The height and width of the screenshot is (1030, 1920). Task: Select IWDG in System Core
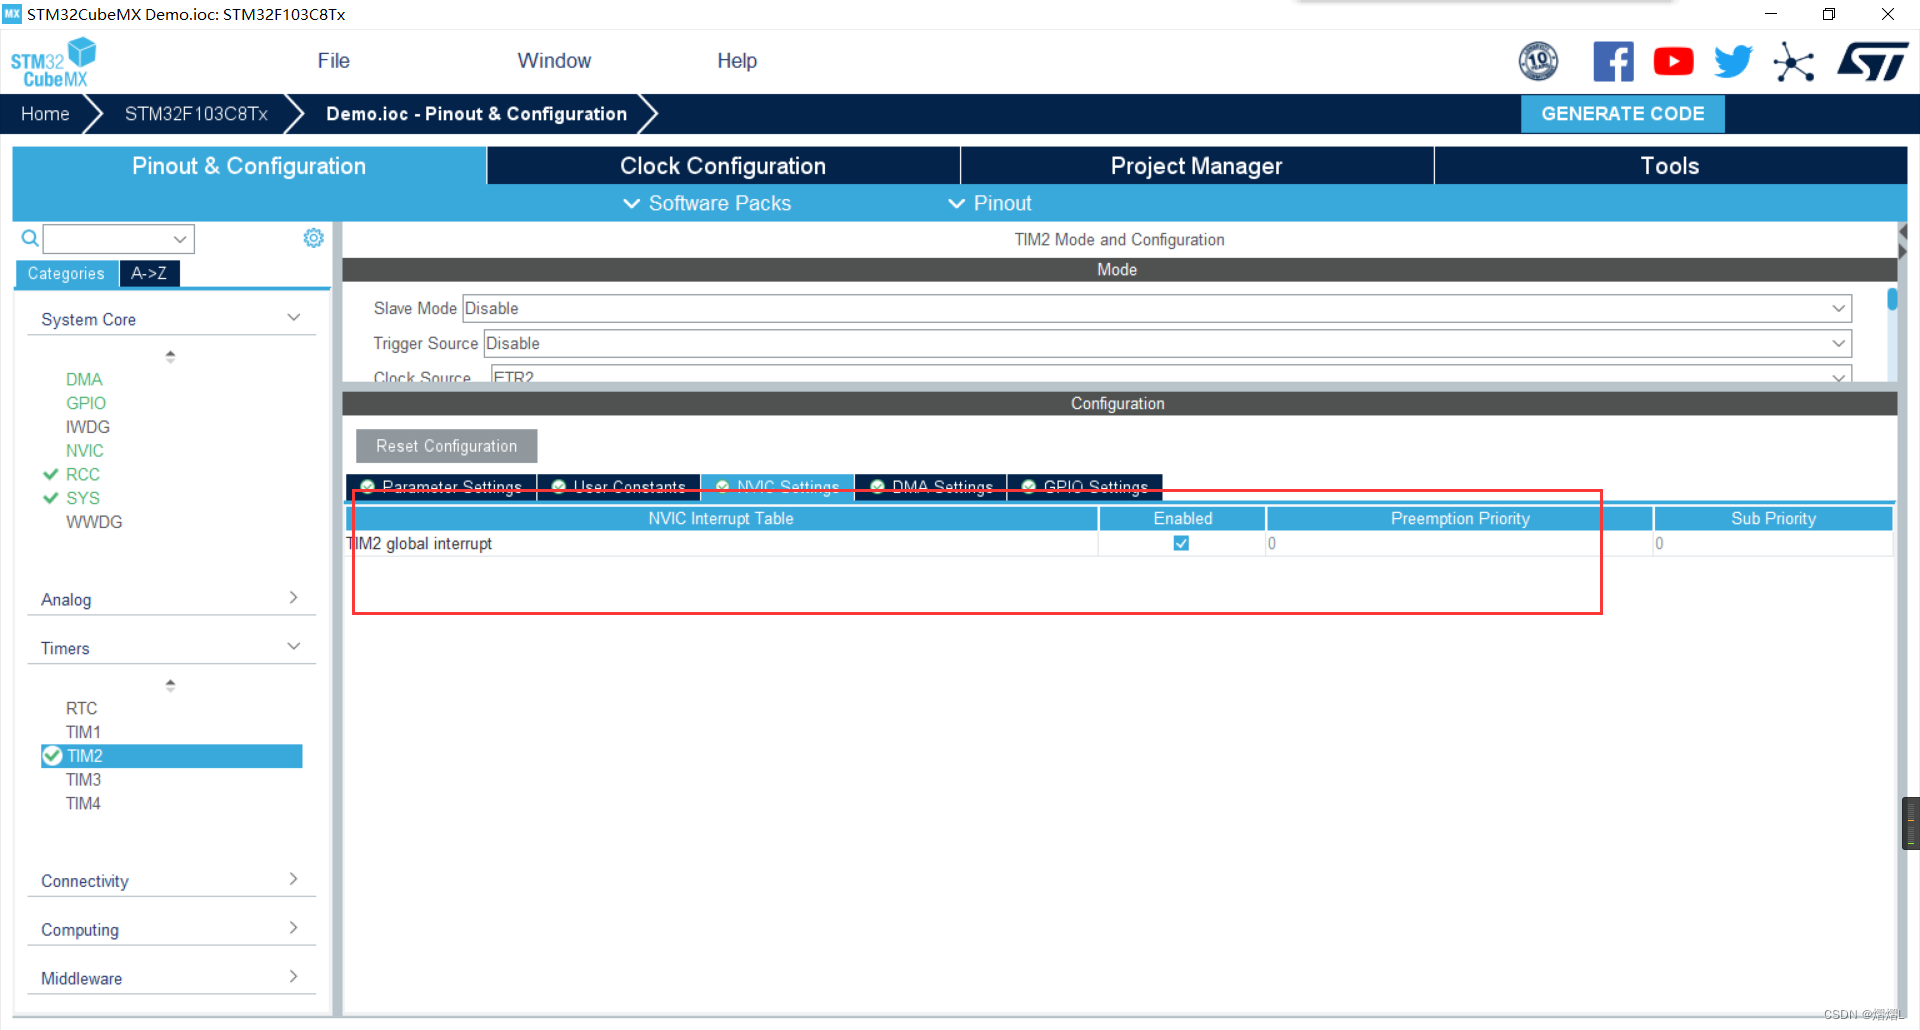click(88, 427)
